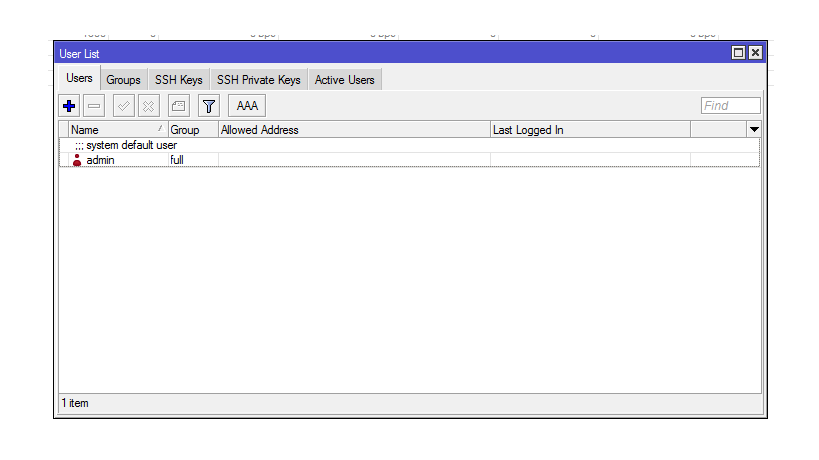Screen dimensions: 819x460
Task: Switch to the Groups tab
Action: coord(123,80)
